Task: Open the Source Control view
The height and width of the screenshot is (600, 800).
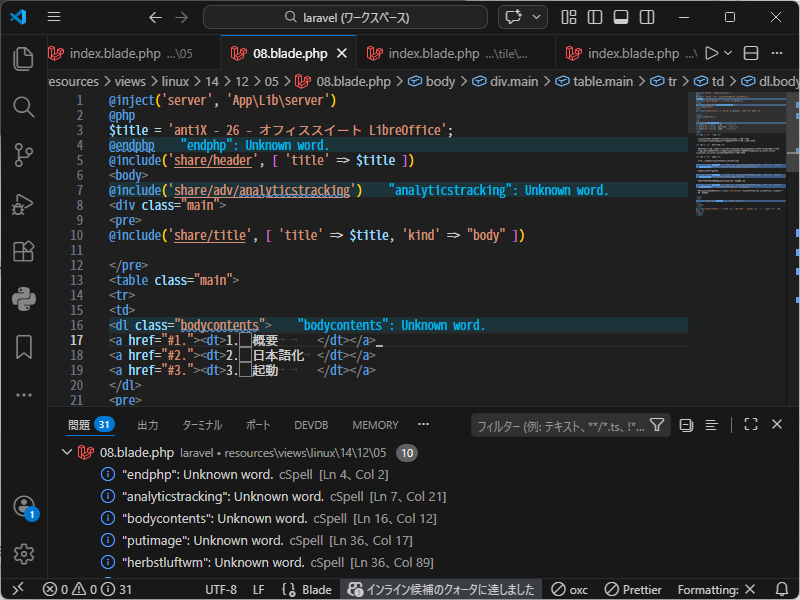Action: (x=23, y=155)
